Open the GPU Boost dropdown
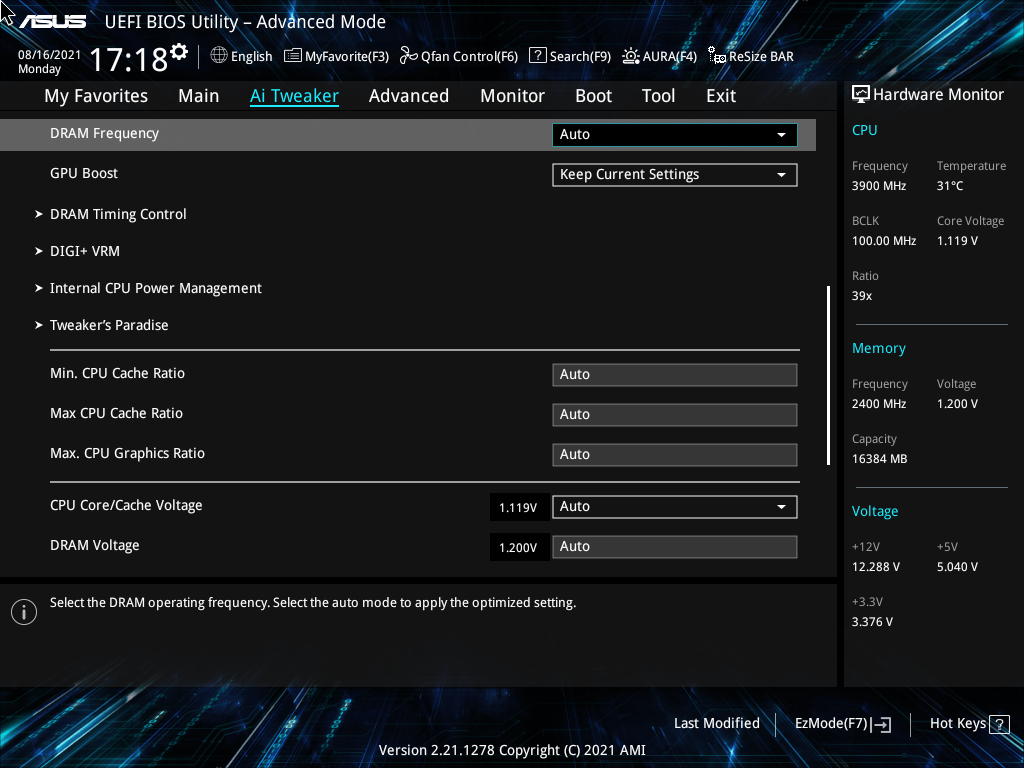Screen dimensions: 1024x768 pos(675,174)
